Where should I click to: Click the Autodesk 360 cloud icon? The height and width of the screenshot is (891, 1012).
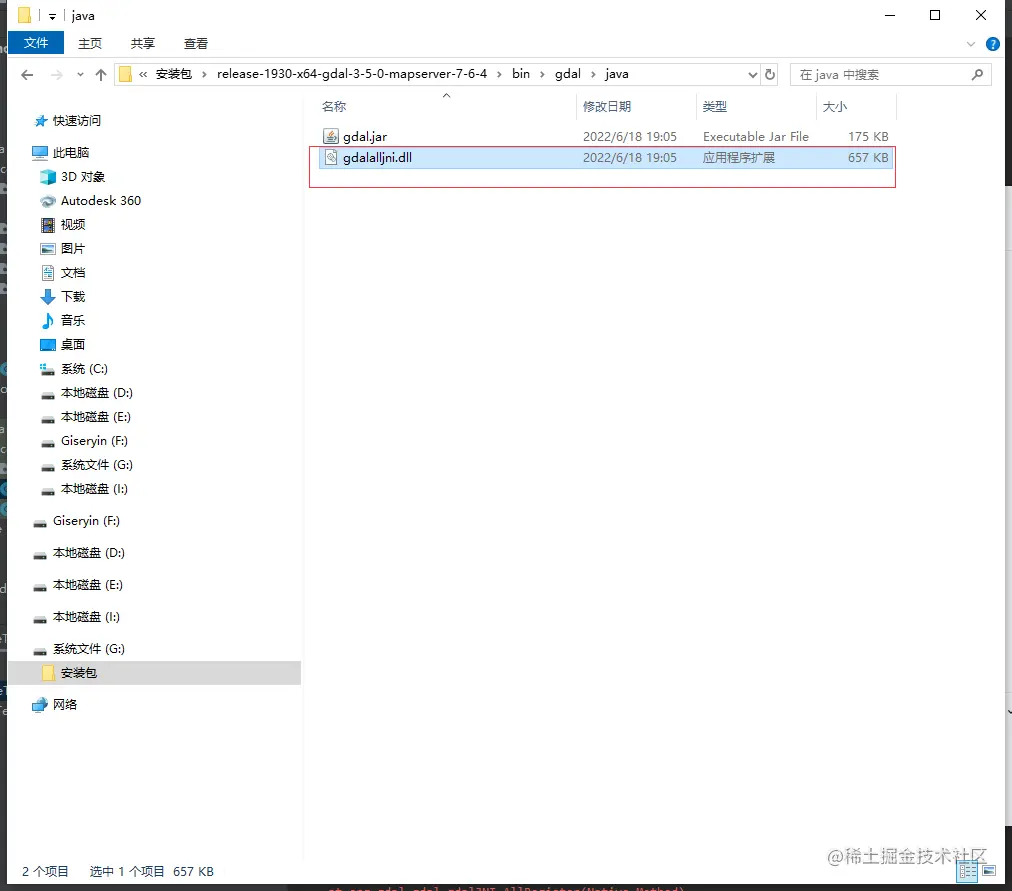pos(48,201)
